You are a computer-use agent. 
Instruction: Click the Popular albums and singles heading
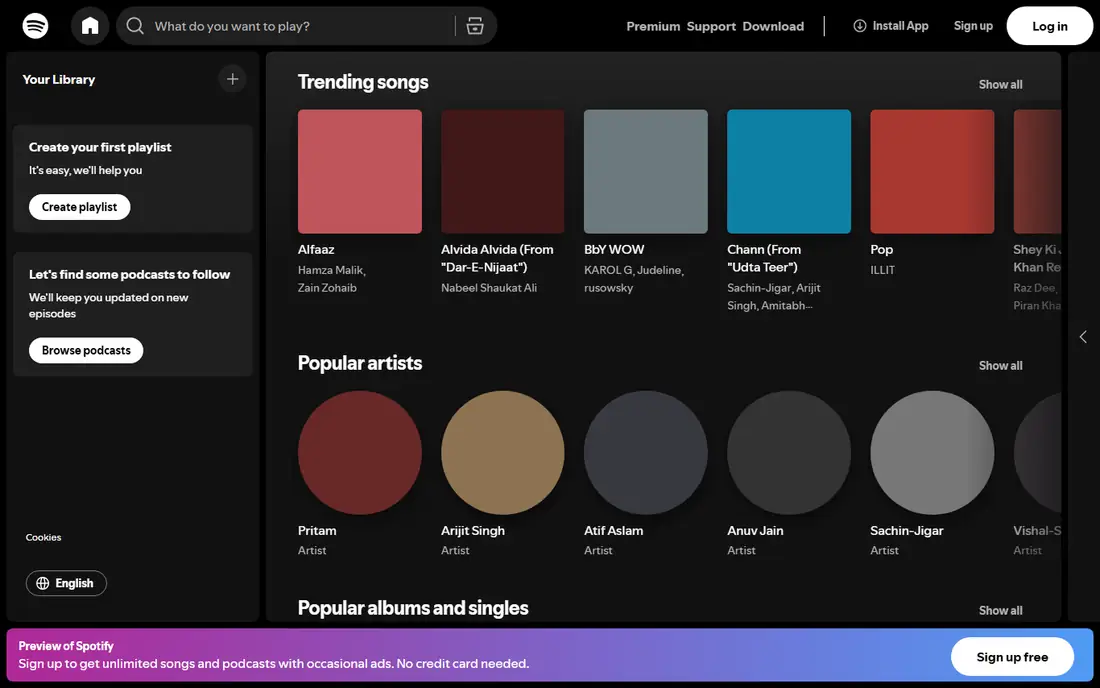pyautogui.click(x=412, y=608)
